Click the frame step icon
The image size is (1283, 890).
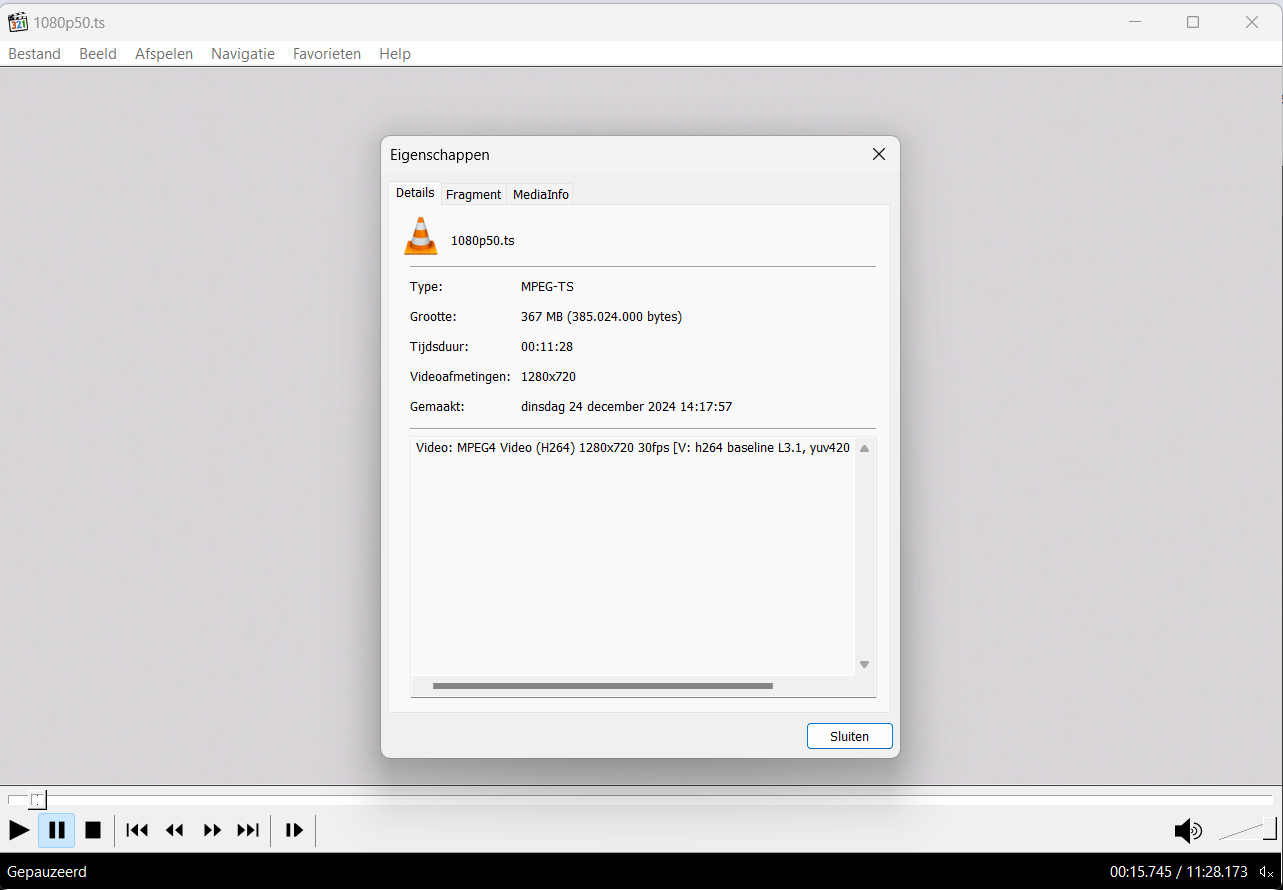294,830
